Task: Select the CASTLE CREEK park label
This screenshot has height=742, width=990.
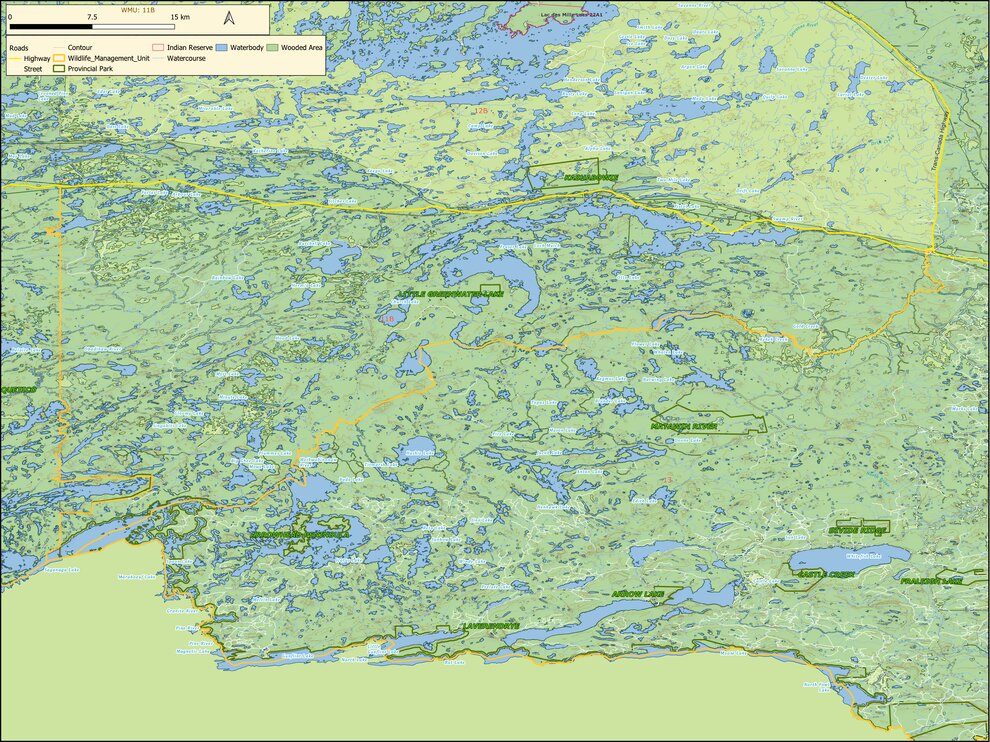Action: click(x=827, y=573)
